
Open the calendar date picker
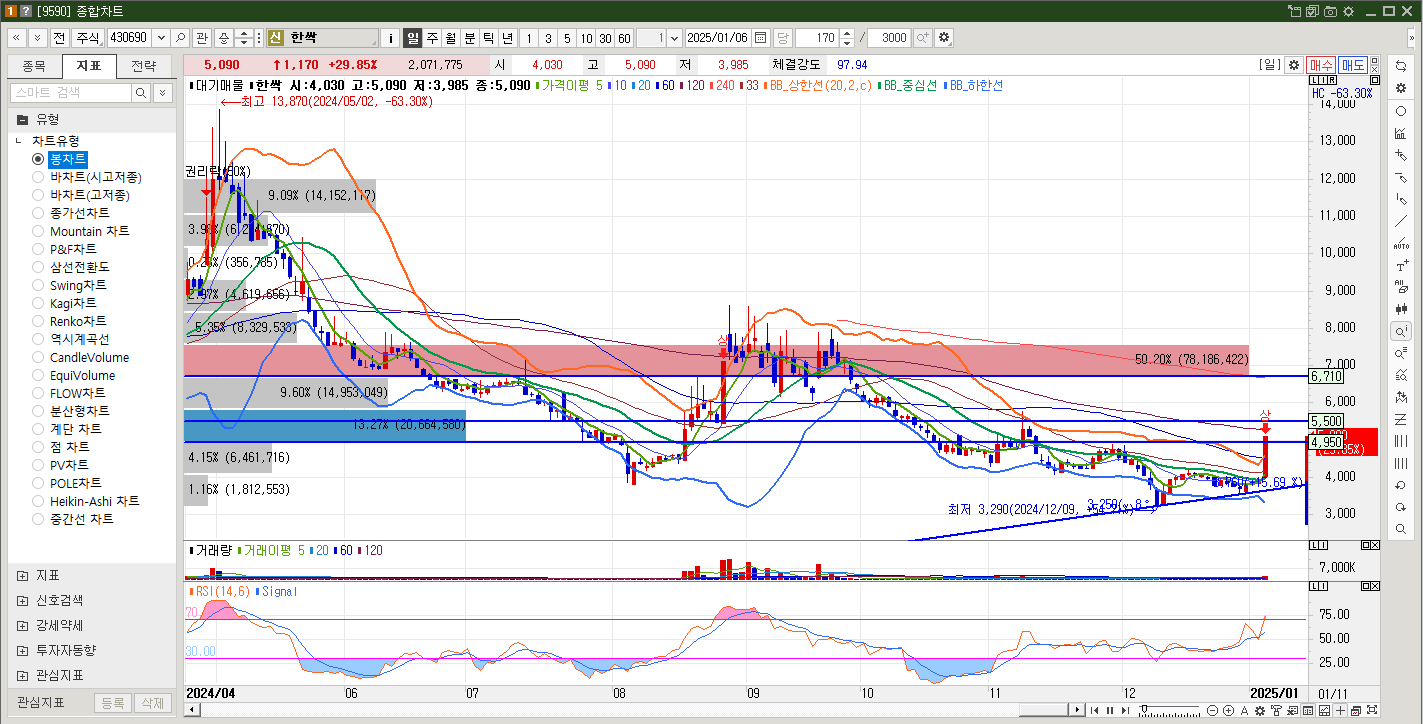click(761, 38)
